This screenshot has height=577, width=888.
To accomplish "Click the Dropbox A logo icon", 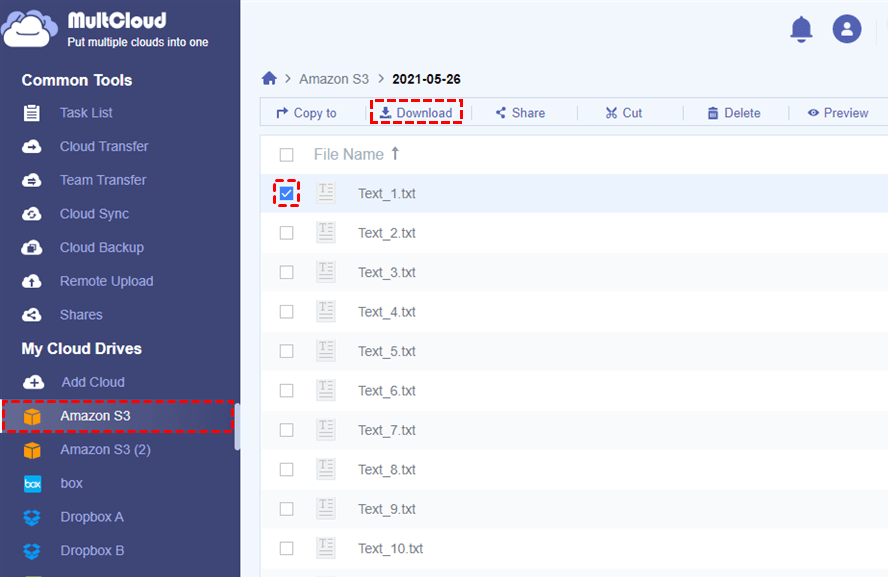I will click(32, 518).
